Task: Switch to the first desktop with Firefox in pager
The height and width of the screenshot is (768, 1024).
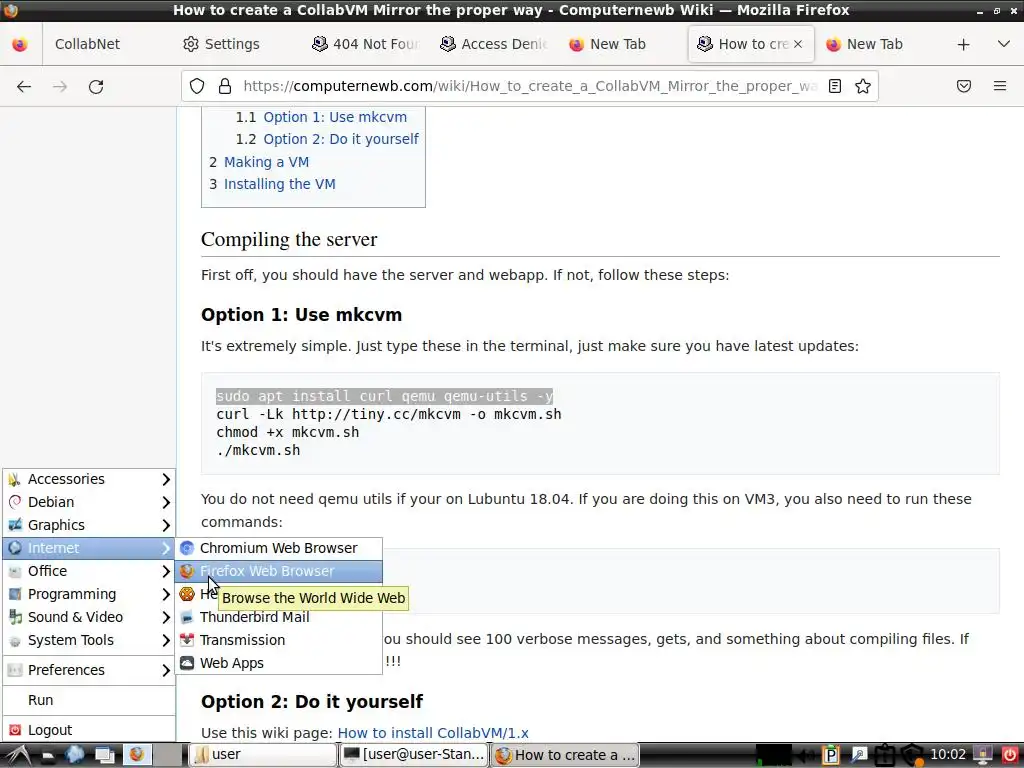Action: coord(138,755)
